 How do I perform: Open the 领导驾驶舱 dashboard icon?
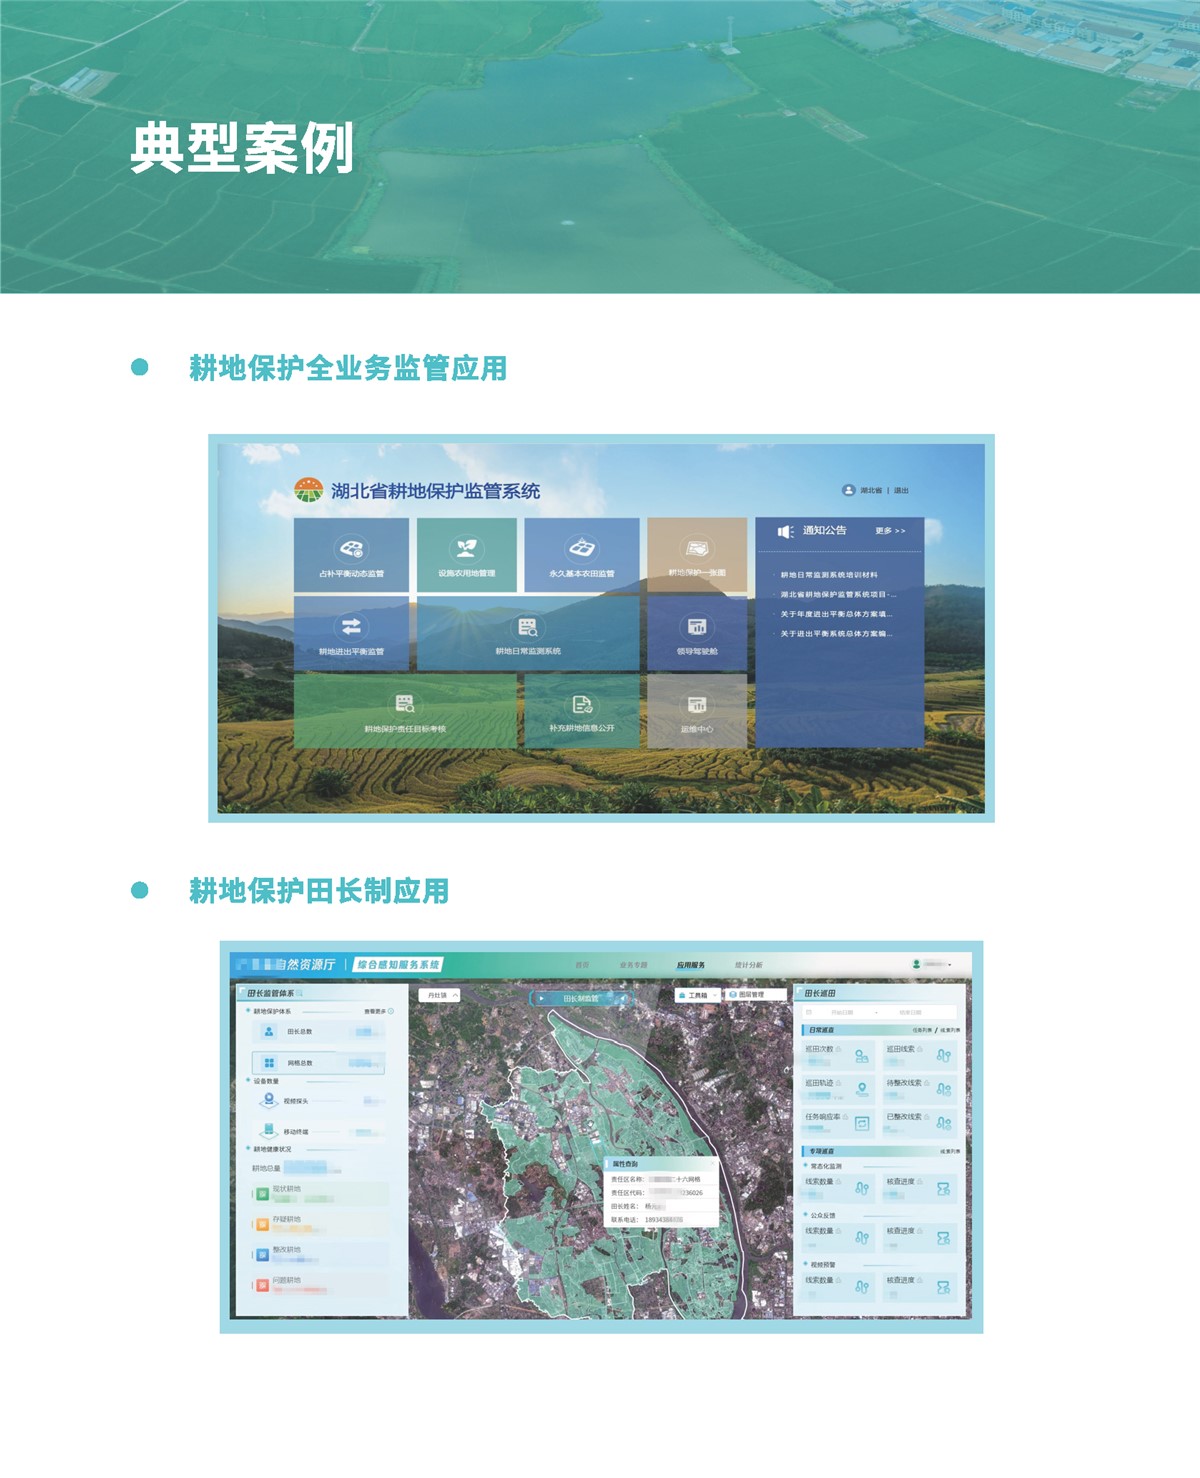click(x=697, y=627)
